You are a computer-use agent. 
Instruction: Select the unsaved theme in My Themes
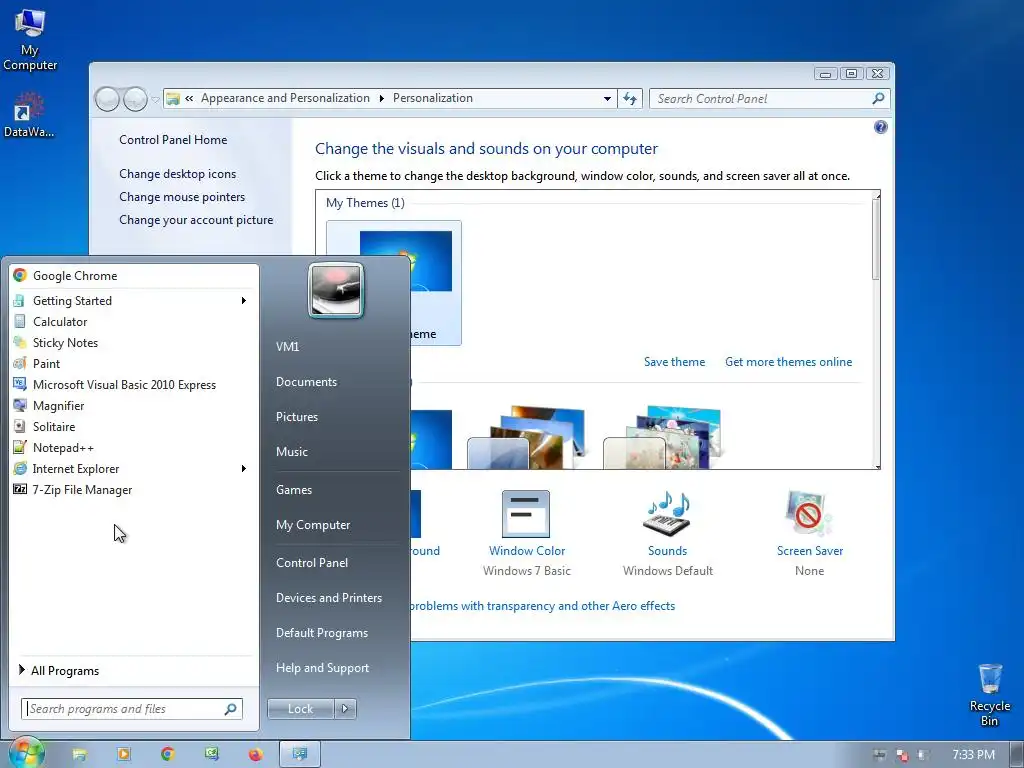tap(394, 283)
